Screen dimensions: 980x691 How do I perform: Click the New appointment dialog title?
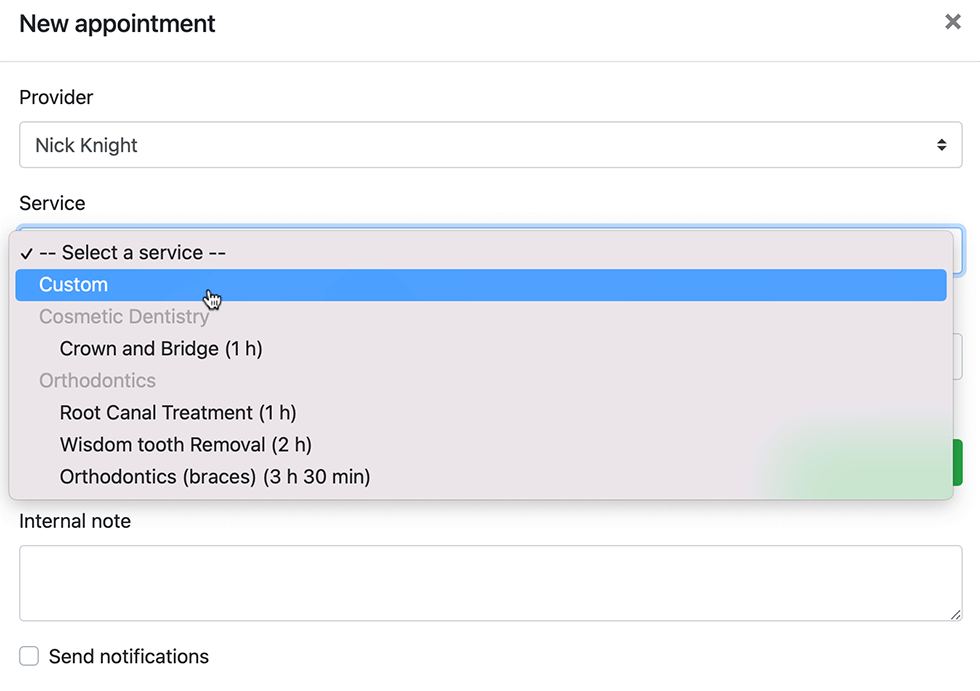[116, 23]
